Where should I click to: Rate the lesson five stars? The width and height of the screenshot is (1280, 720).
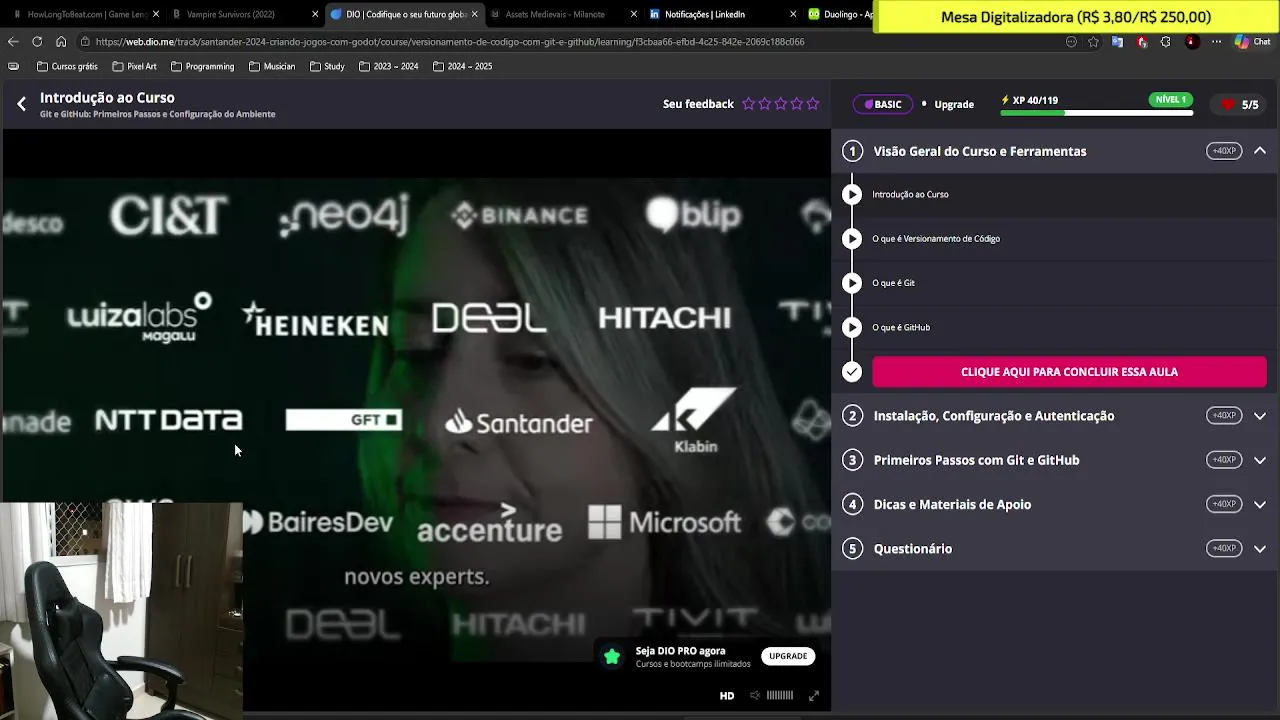[x=812, y=104]
